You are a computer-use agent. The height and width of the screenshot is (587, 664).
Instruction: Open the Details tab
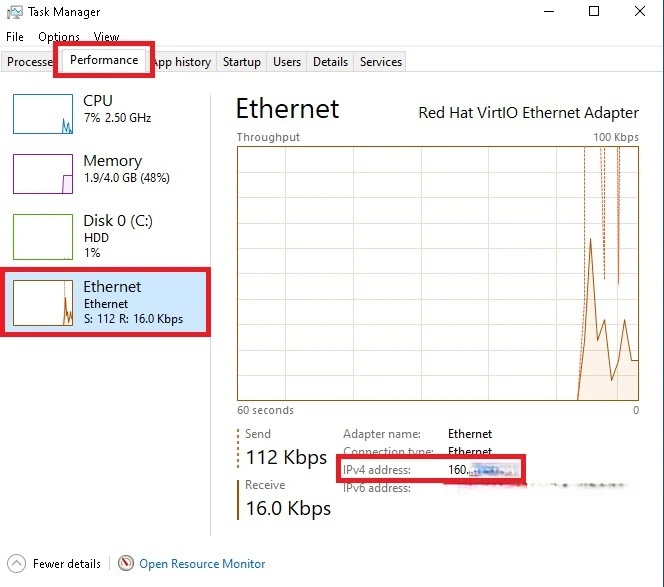(330, 62)
